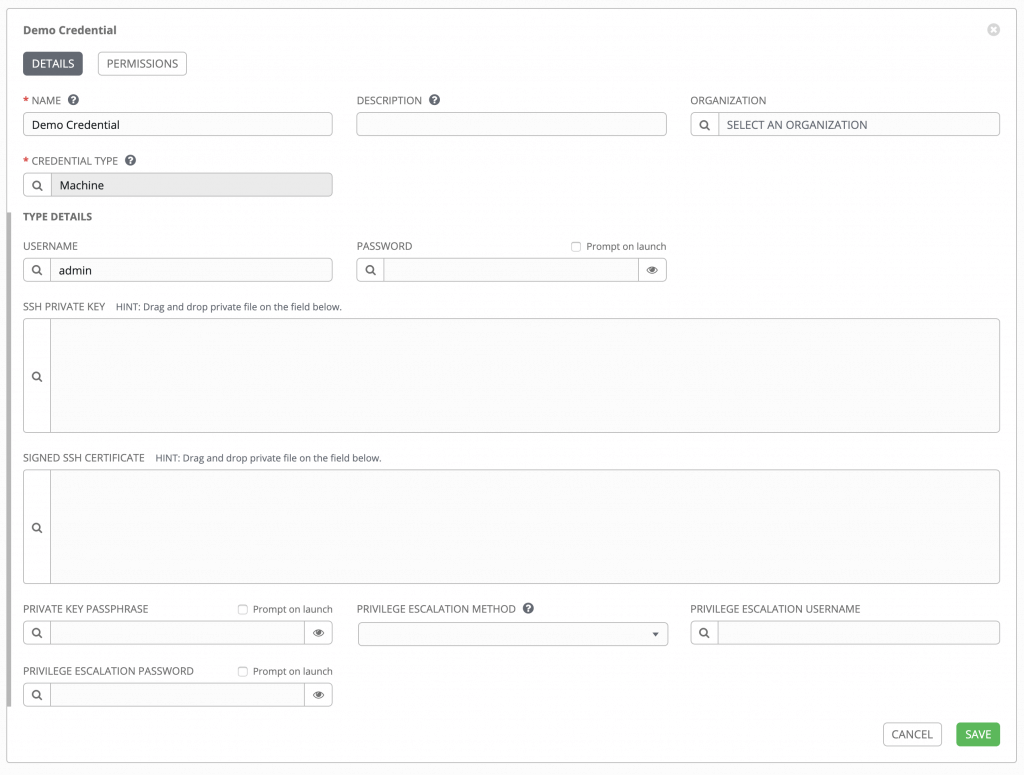1024x775 pixels.
Task: Click the Privilege Escalation Method help icon
Action: pyautogui.click(x=528, y=609)
